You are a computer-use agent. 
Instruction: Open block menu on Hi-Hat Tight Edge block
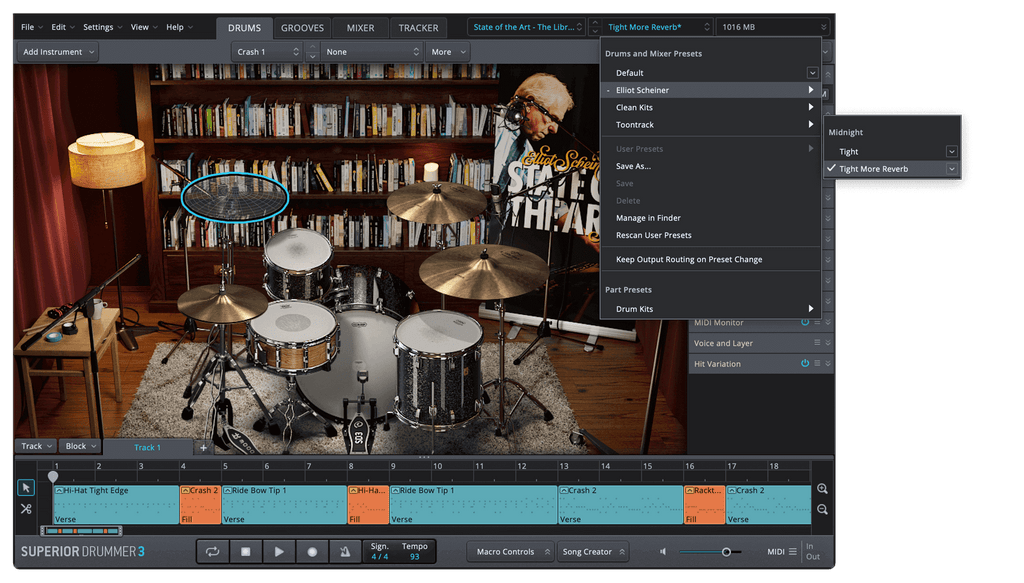point(59,490)
